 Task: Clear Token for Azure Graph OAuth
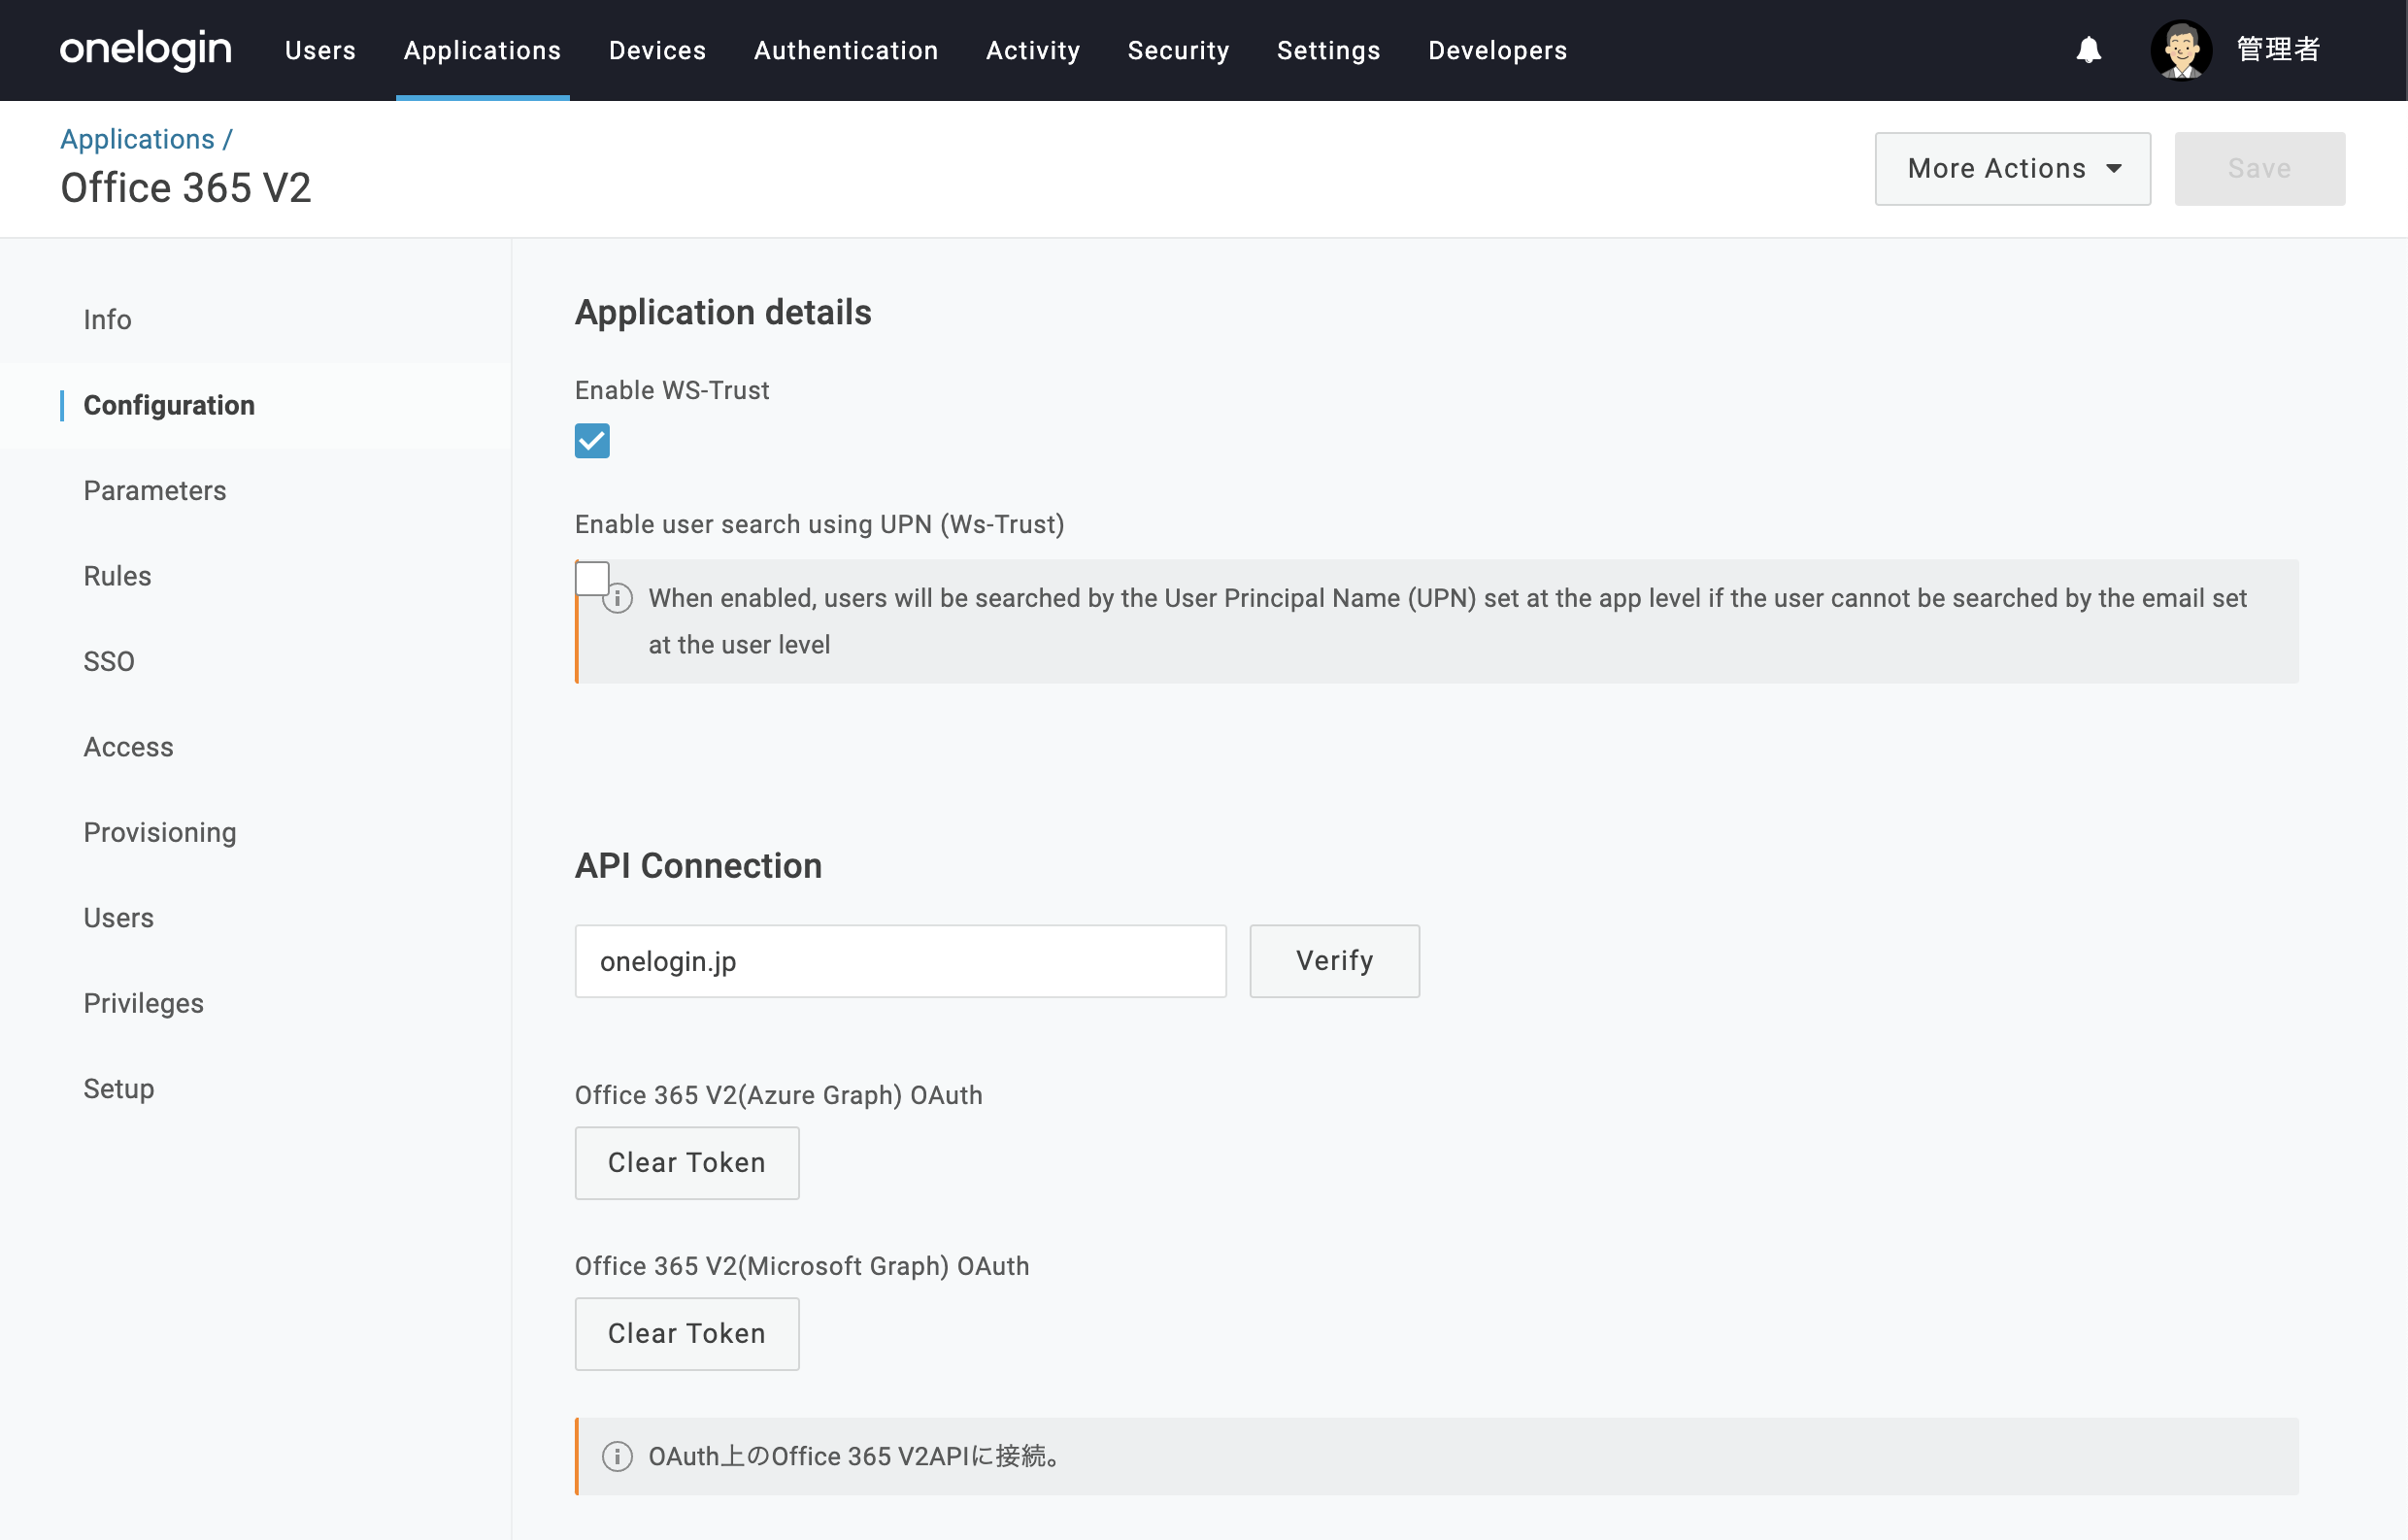tap(687, 1163)
